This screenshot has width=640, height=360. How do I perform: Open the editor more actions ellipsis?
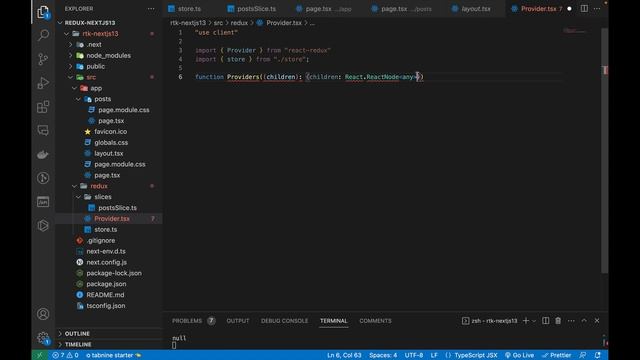[597, 9]
